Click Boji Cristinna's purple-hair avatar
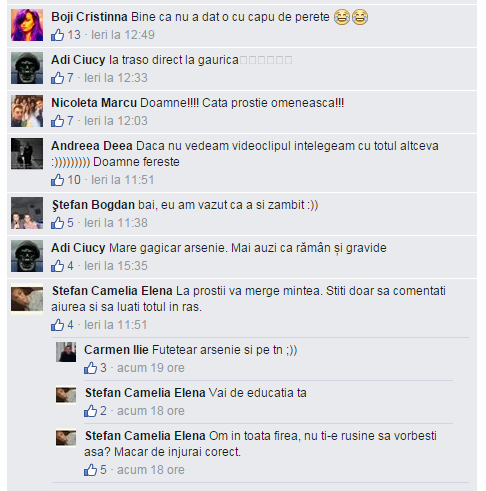This screenshot has height=491, width=486. (27, 25)
